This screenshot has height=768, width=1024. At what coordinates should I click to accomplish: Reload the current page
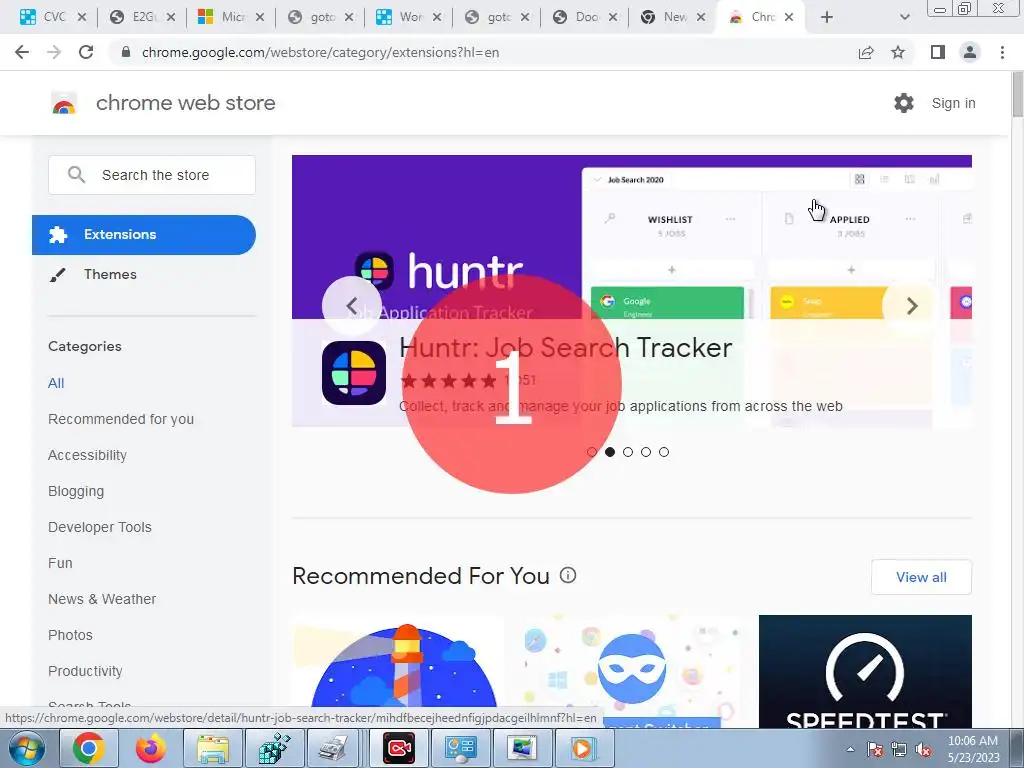tap(86, 52)
